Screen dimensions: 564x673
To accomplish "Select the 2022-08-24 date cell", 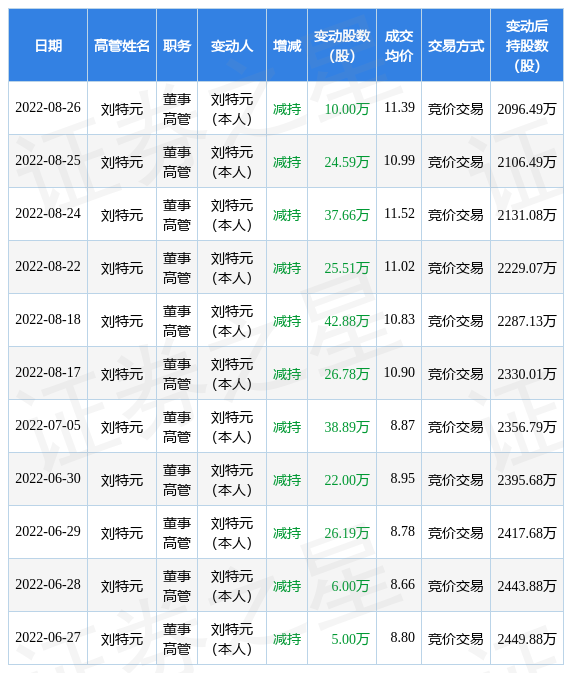I will tap(48, 213).
